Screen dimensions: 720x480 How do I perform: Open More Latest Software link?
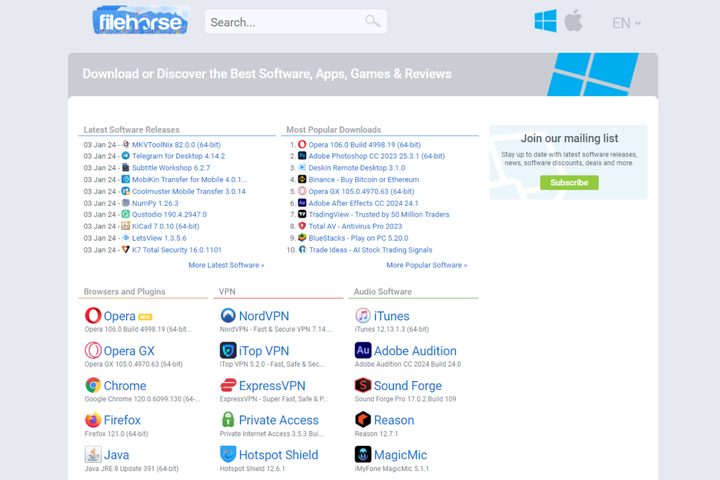tap(226, 265)
